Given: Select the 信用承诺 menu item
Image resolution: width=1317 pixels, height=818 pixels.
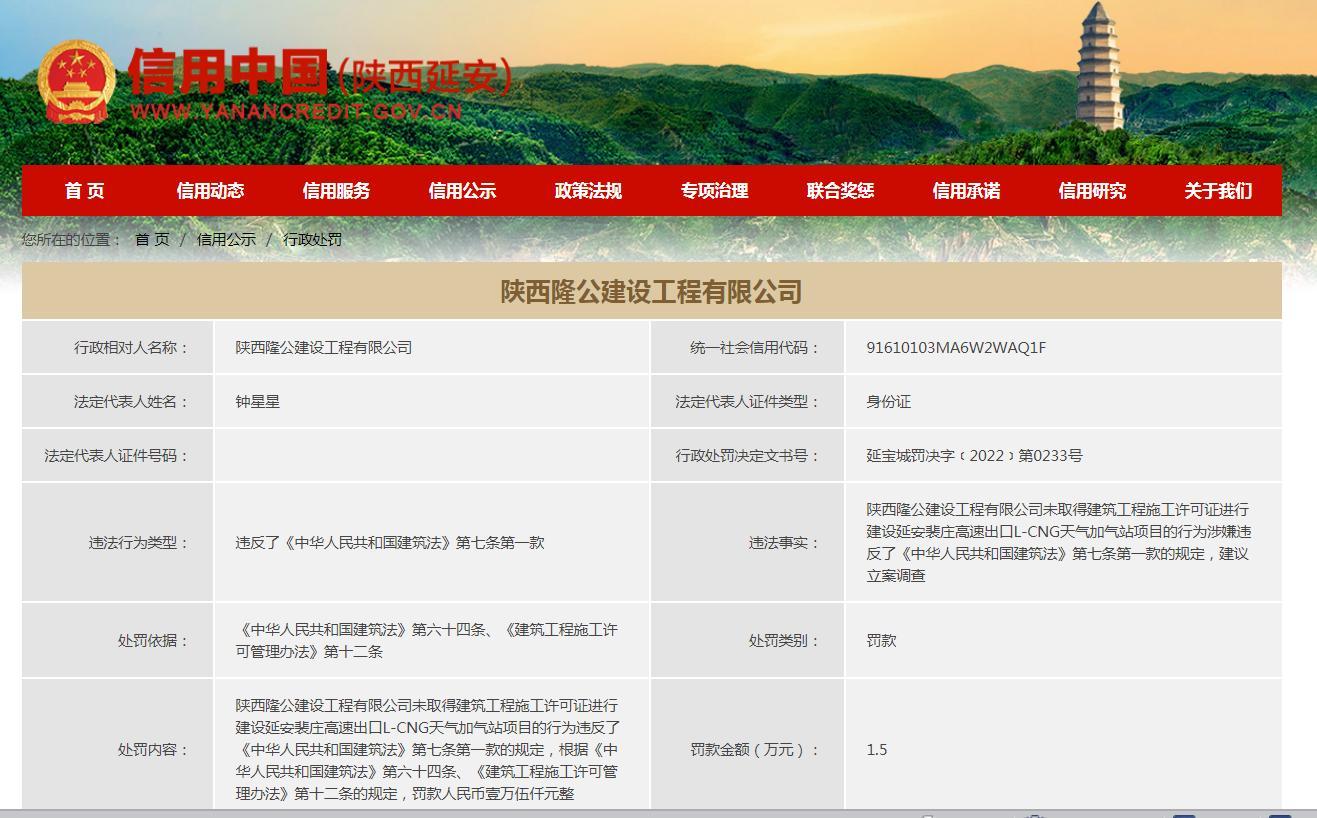Looking at the screenshot, I should [966, 191].
